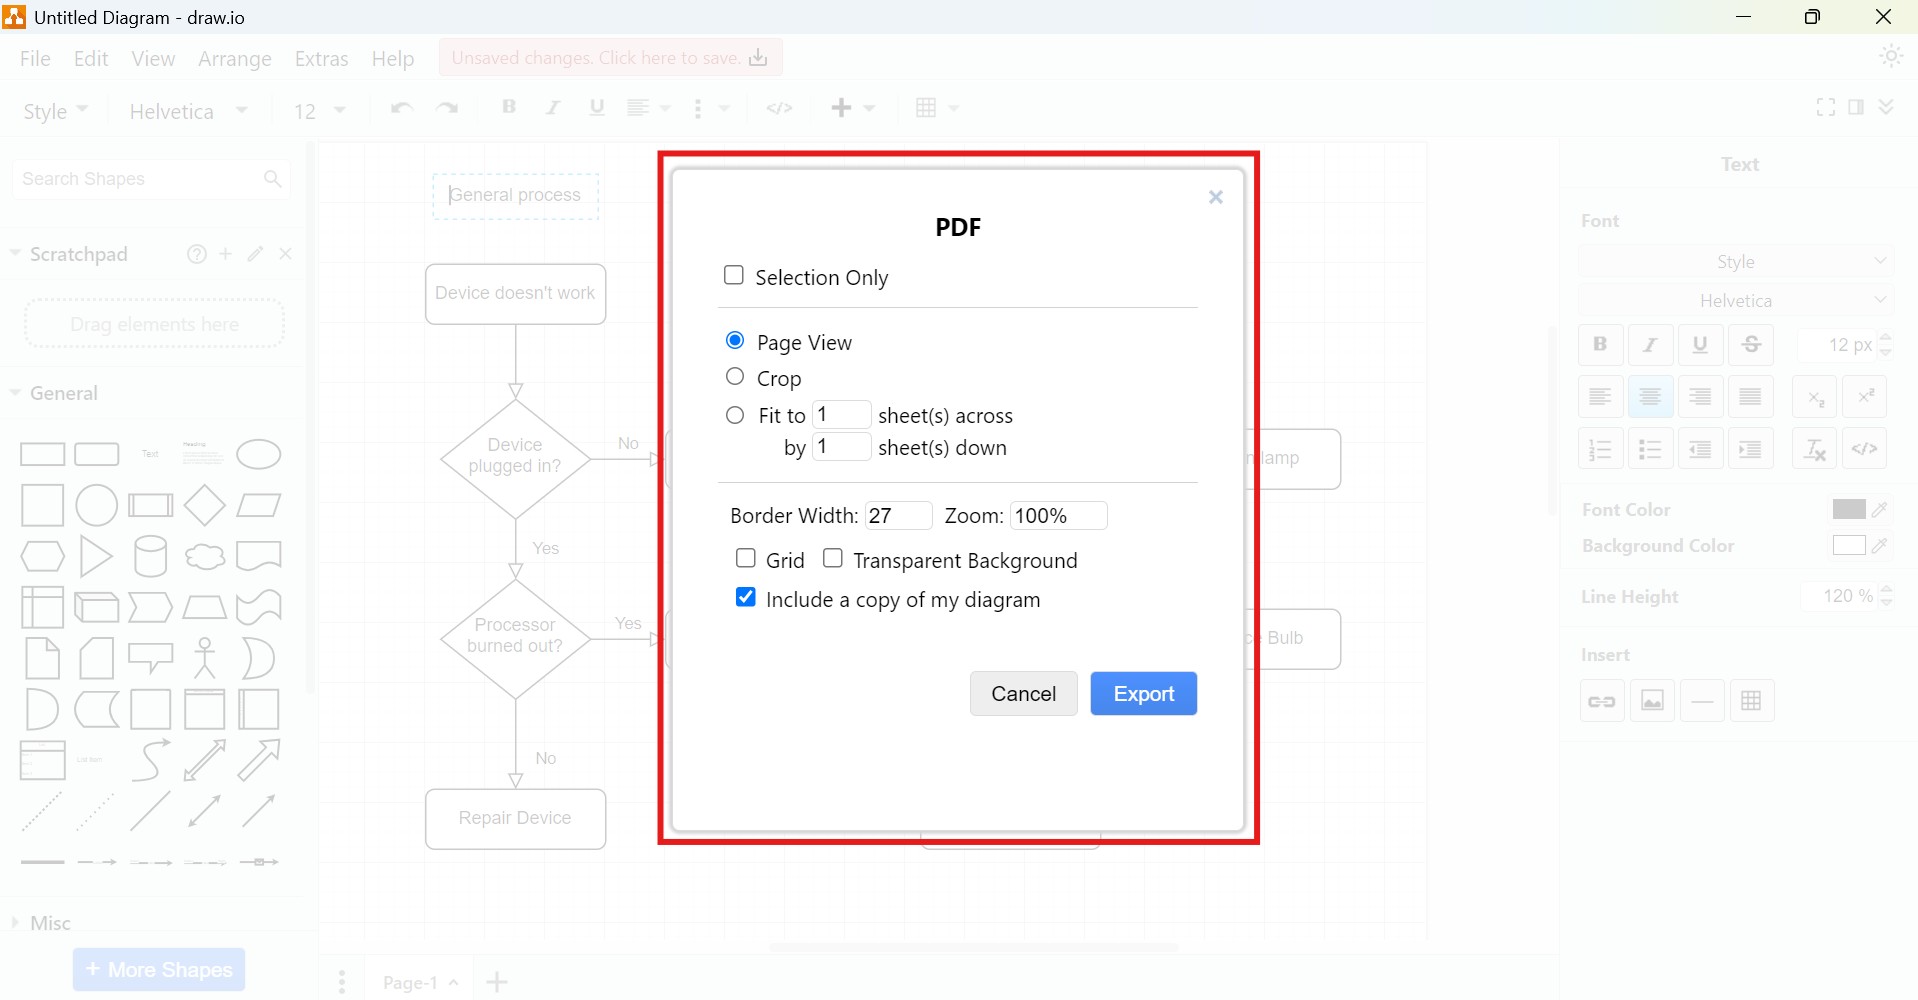1918x1000 pixels.
Task: Toggle underline in the right Font panel
Action: point(1701,344)
